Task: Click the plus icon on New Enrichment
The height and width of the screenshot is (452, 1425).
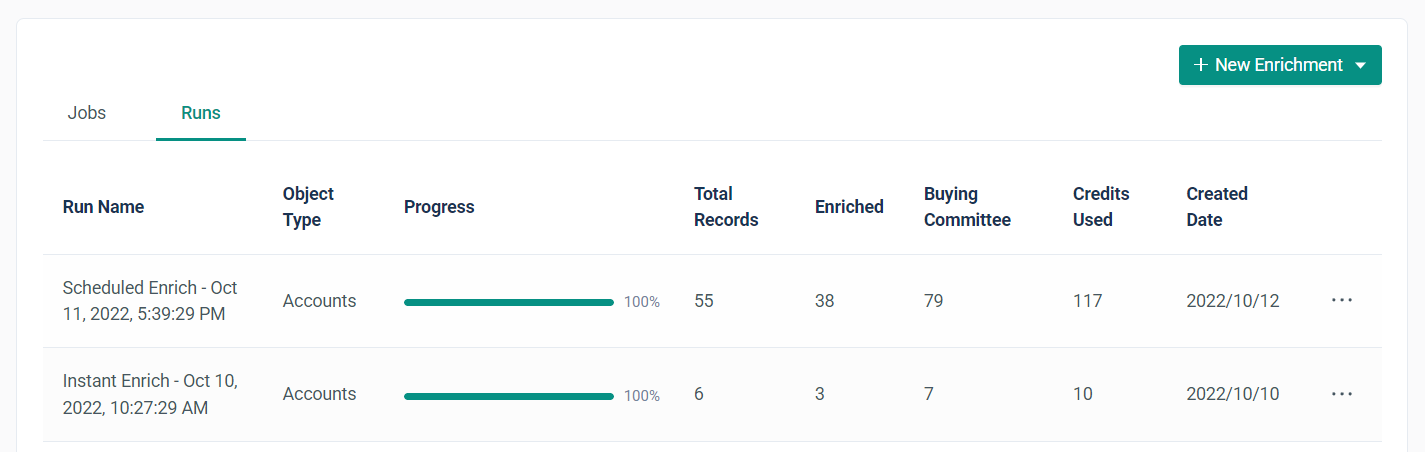Action: pos(1201,65)
